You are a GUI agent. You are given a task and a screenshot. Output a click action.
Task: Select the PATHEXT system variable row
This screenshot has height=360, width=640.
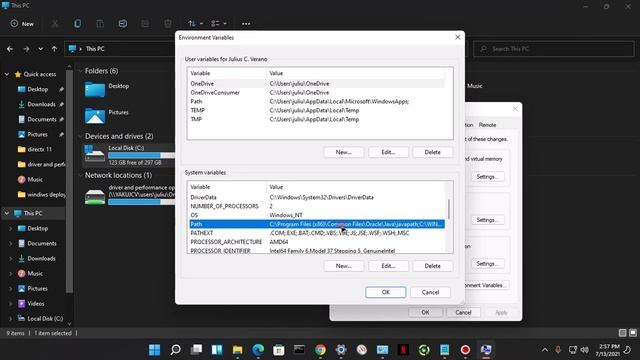317,233
